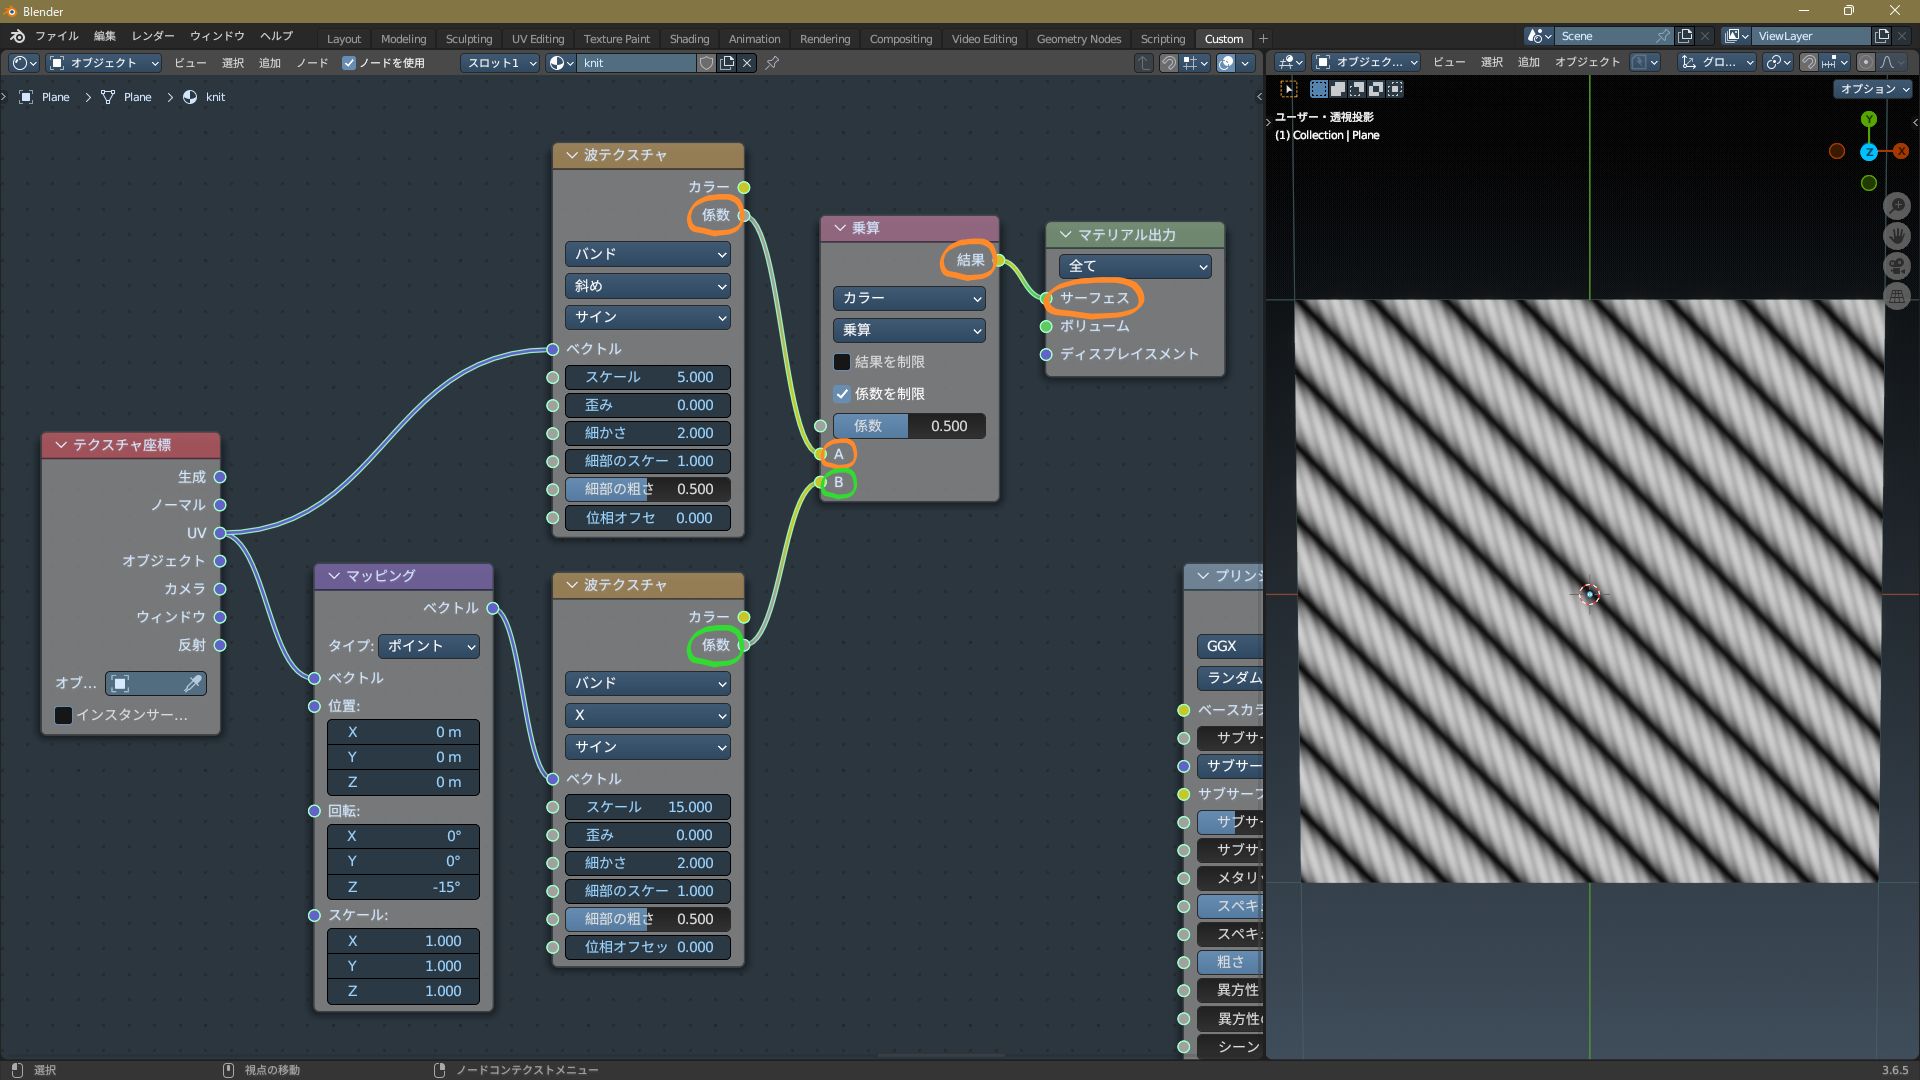Click the pin icon in node editor header
The height and width of the screenshot is (1080, 1920).
click(772, 63)
